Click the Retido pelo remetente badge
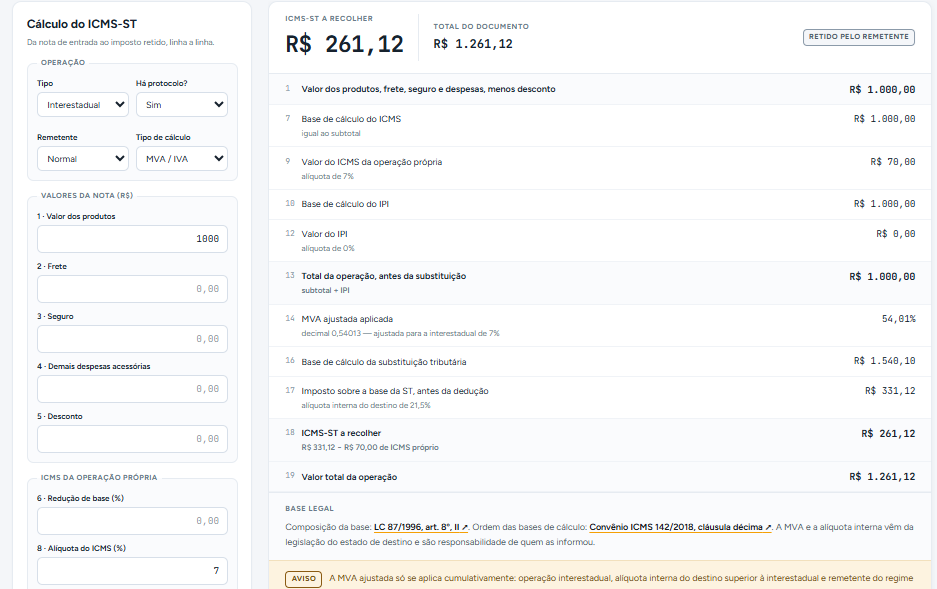The width and height of the screenshot is (937, 589). pos(859,37)
